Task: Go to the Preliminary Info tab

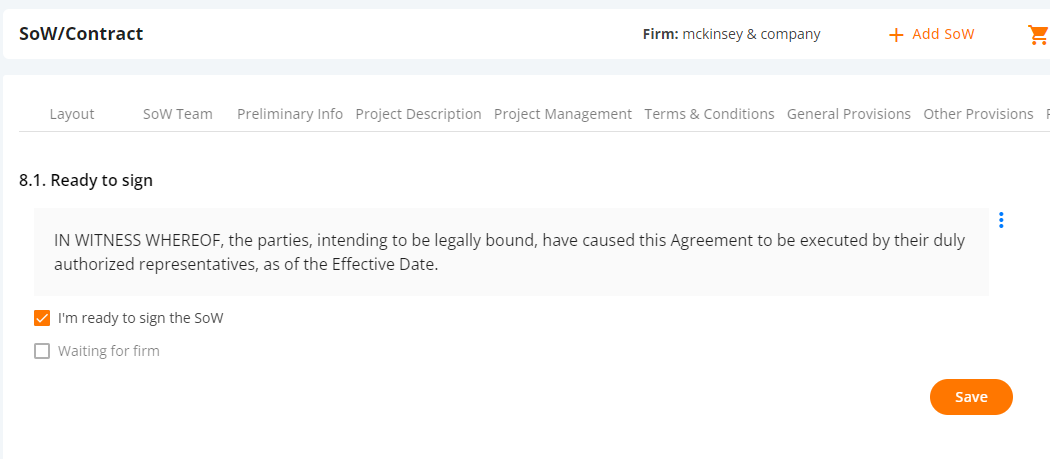Action: 290,115
